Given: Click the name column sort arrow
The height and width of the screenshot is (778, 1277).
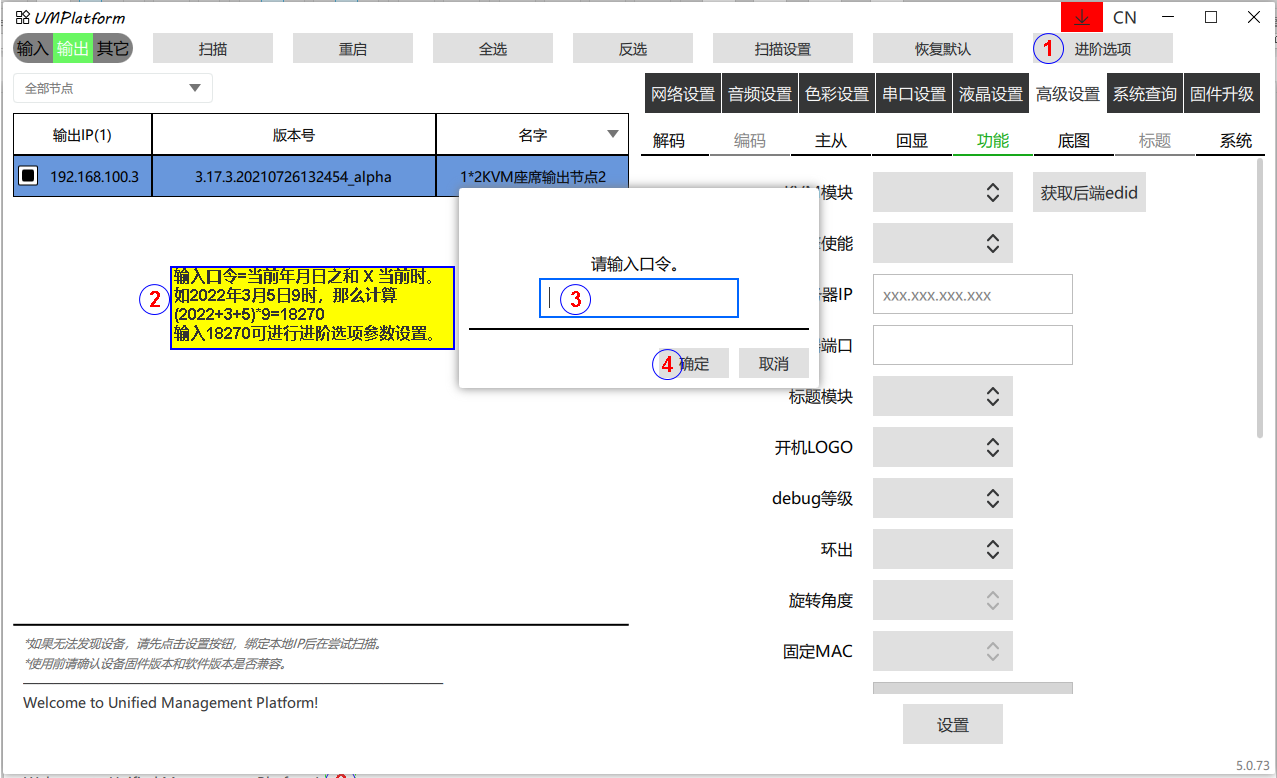Looking at the screenshot, I should point(613,135).
